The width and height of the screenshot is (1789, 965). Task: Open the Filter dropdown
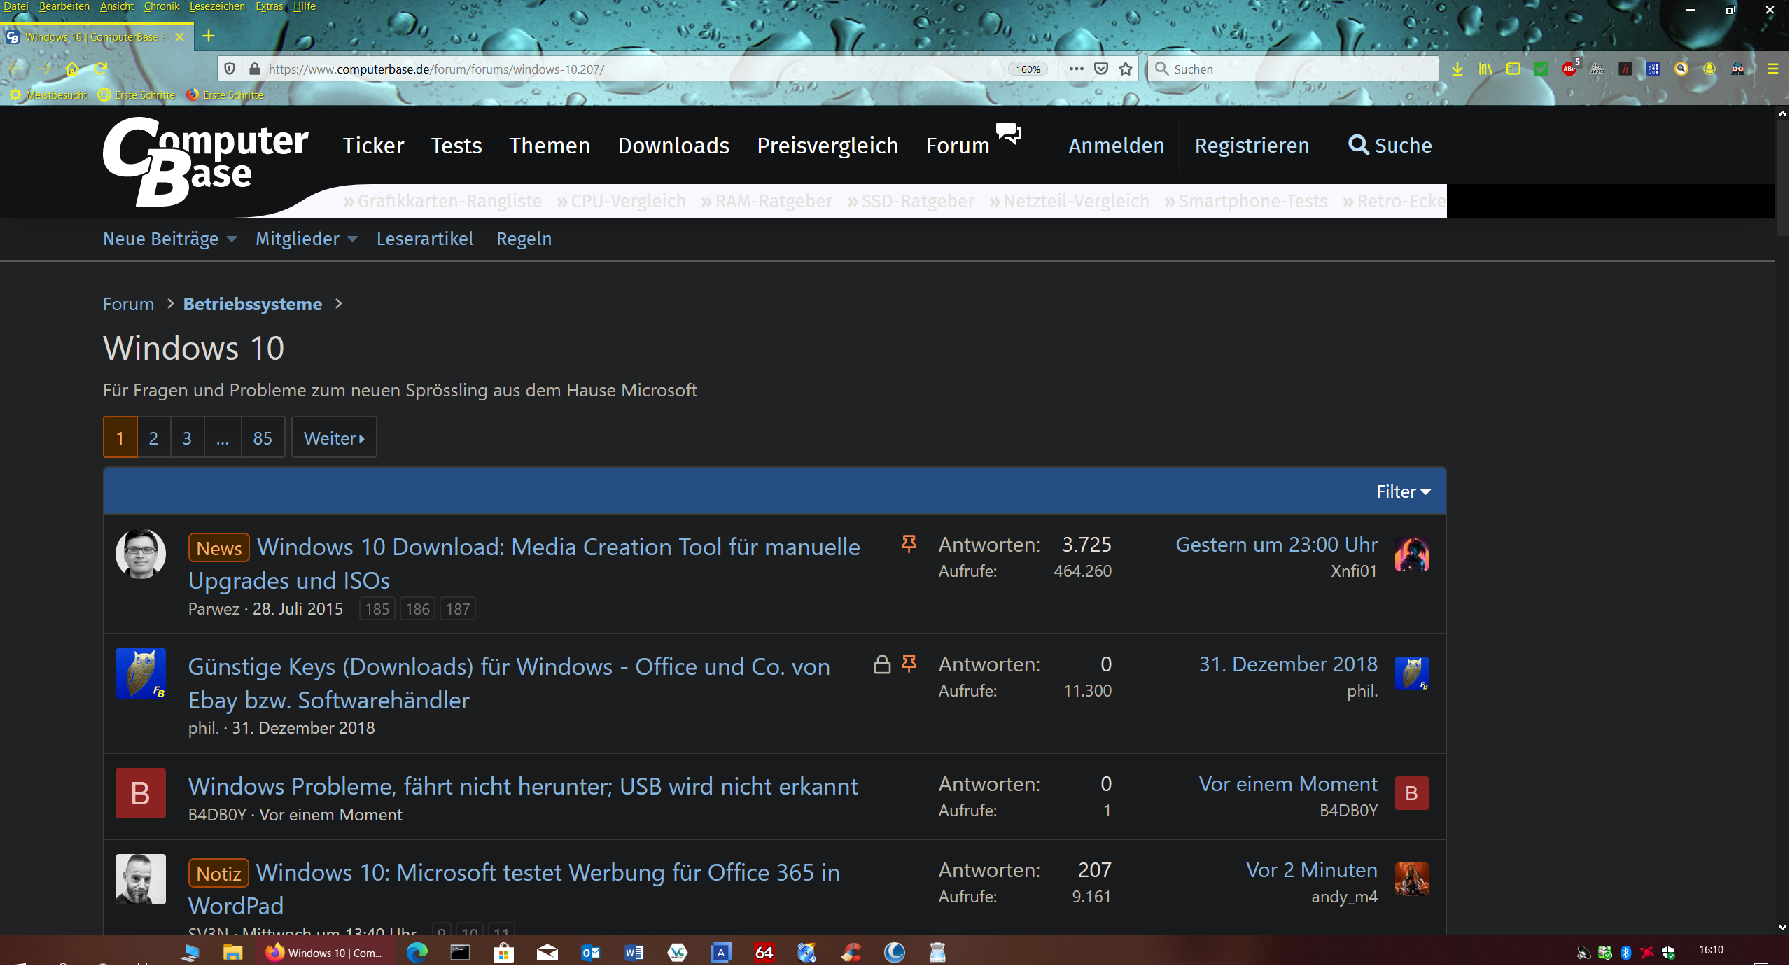[1402, 491]
